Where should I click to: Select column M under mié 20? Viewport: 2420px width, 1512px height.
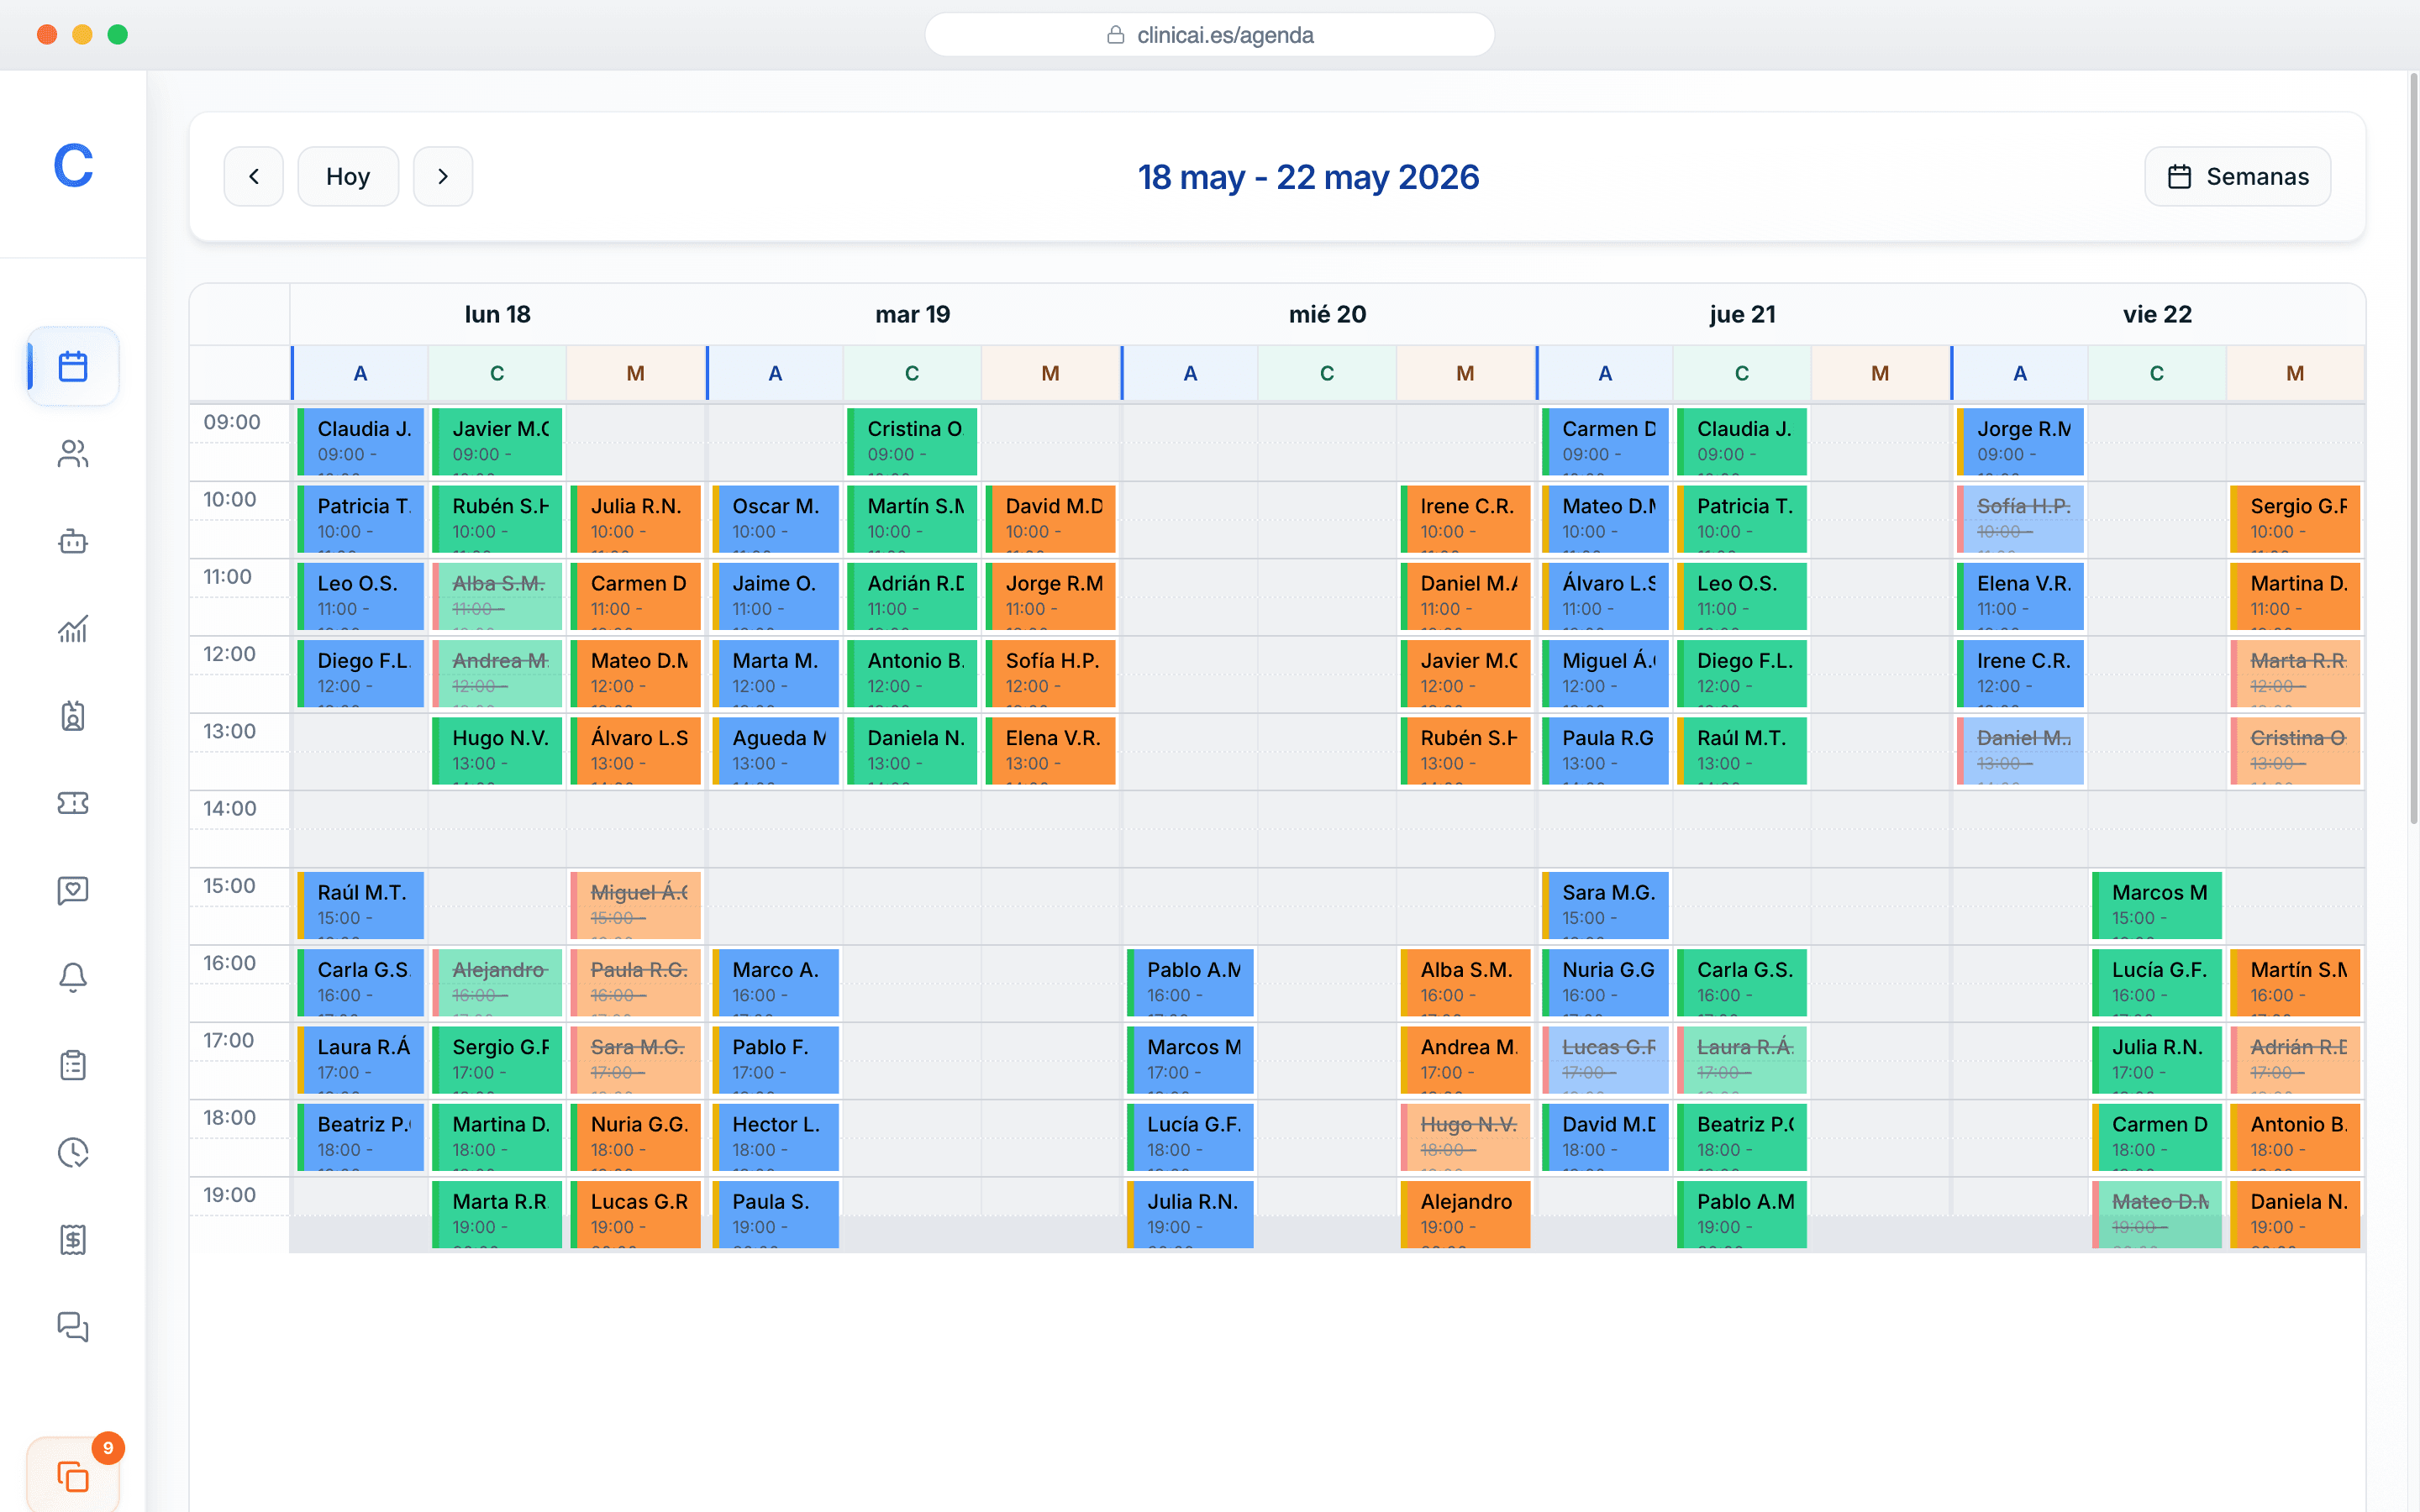click(1465, 373)
